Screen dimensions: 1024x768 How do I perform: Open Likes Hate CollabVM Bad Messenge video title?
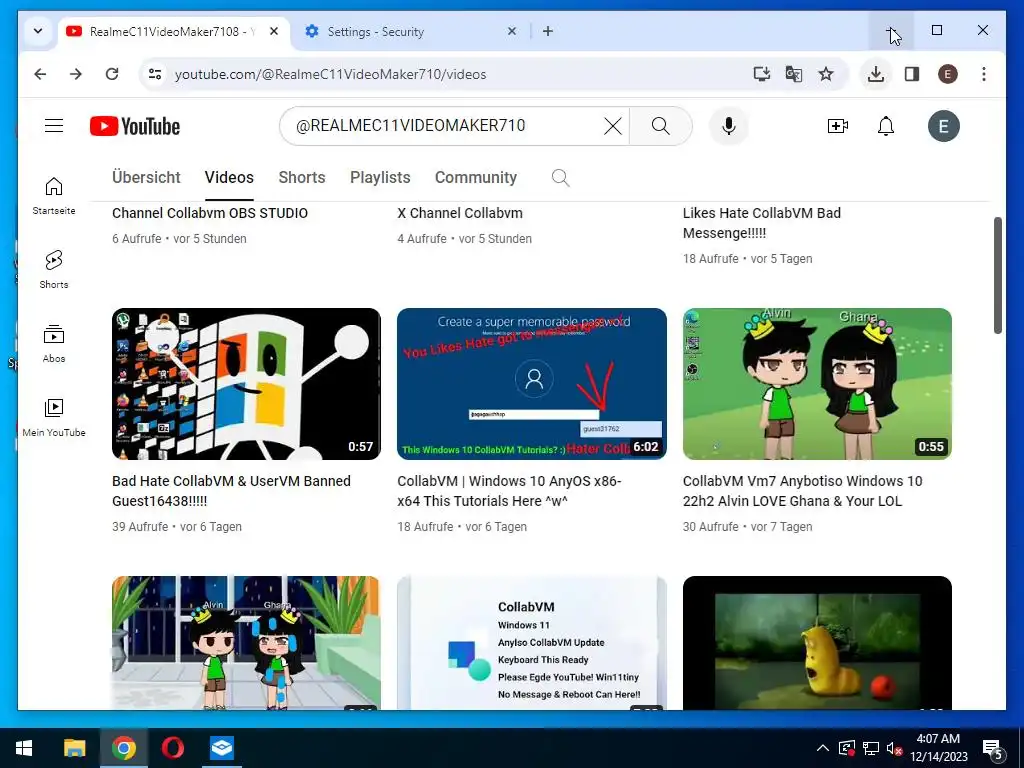(761, 223)
